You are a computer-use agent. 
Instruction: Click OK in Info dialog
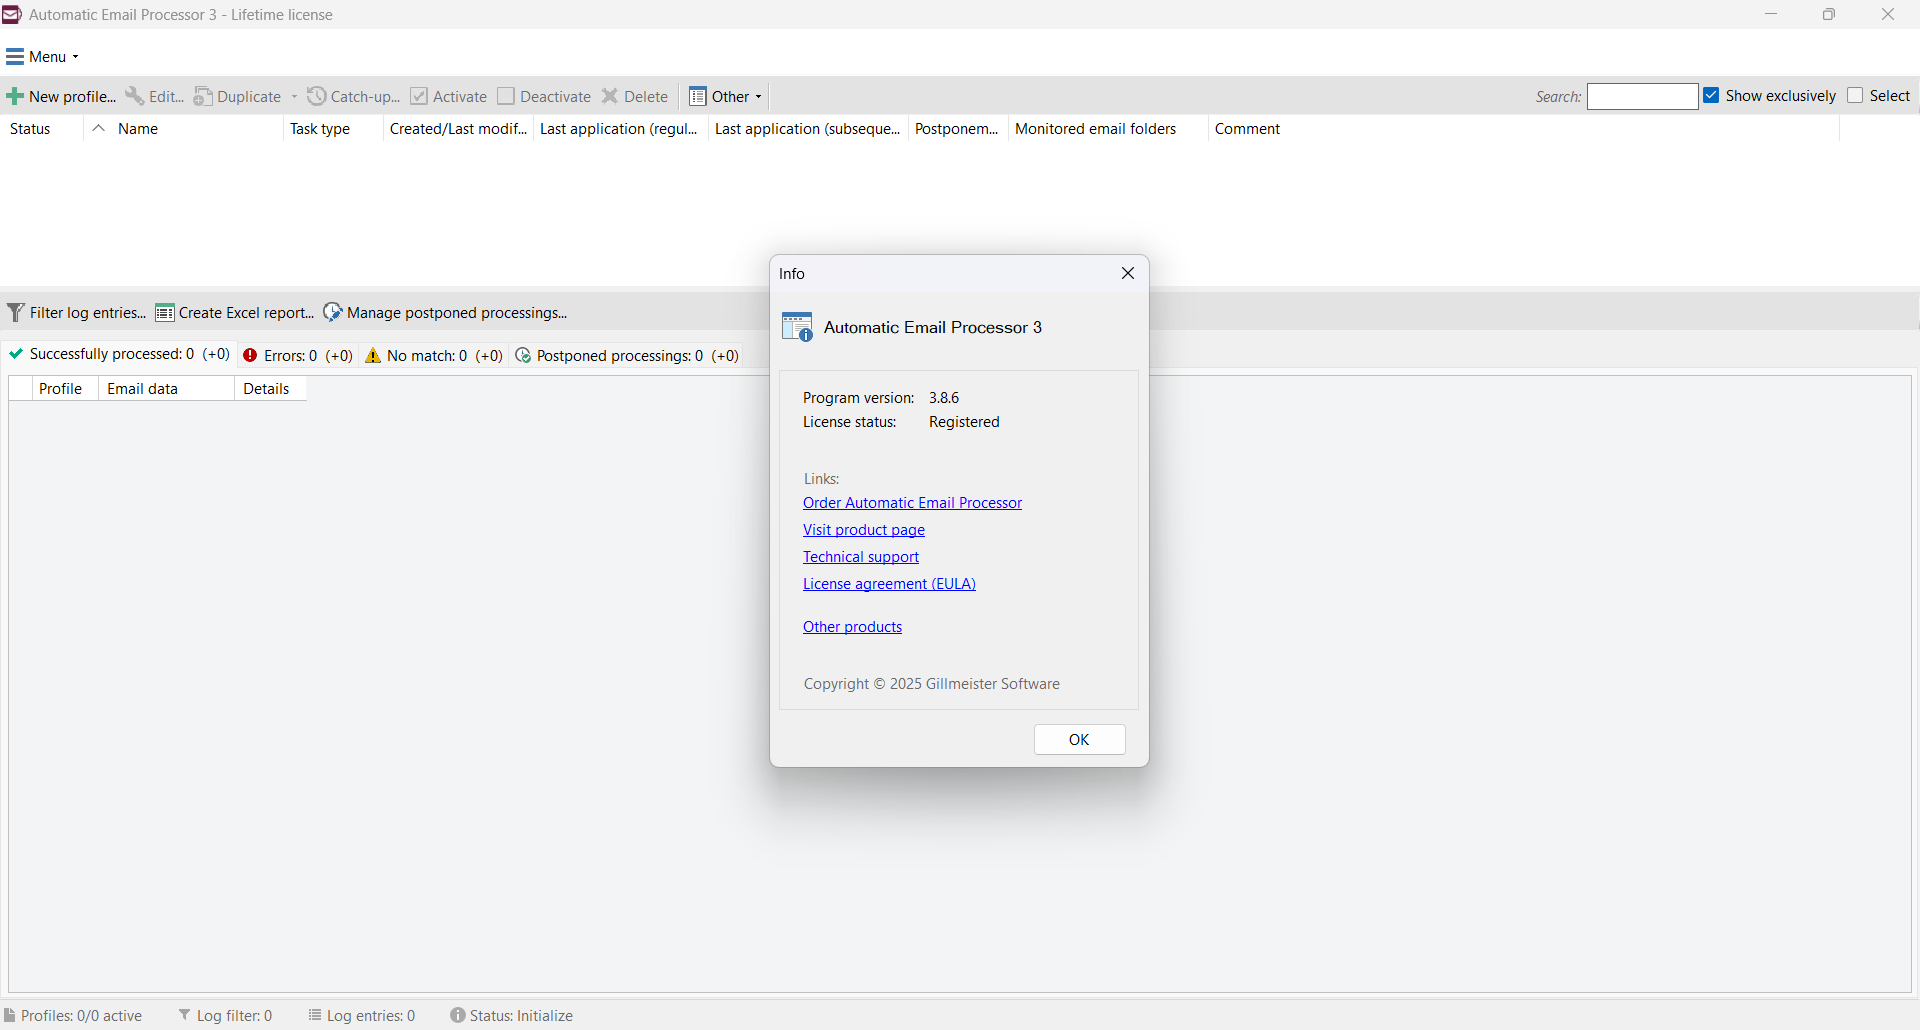[x=1079, y=739]
